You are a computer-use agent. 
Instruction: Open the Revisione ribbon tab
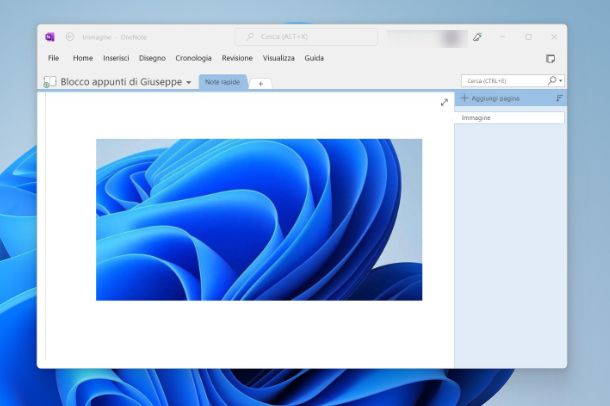(x=237, y=58)
